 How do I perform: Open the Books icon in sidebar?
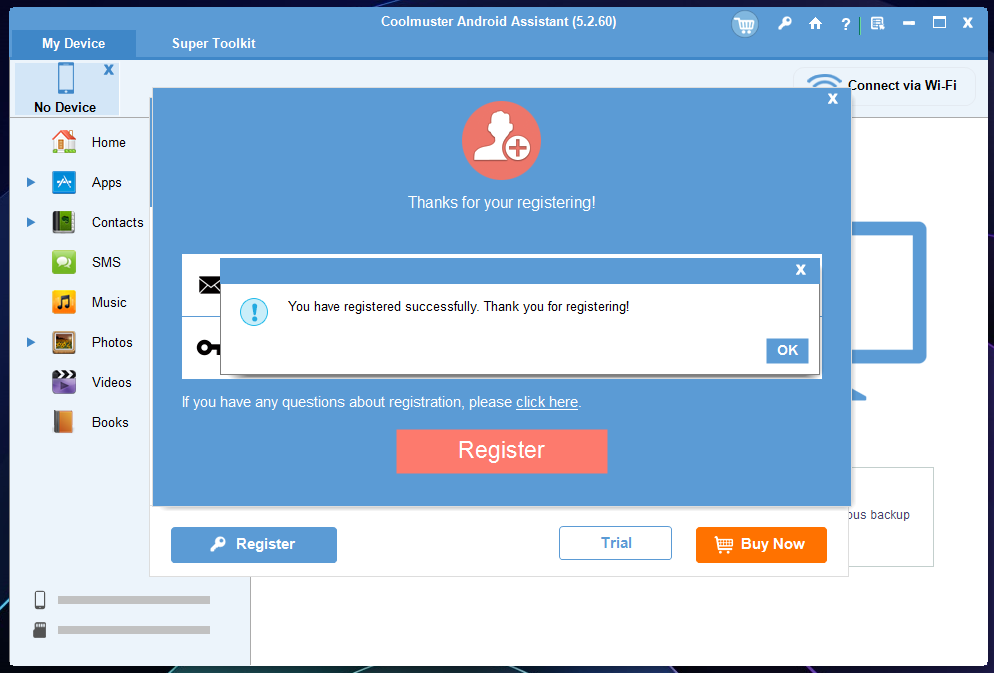click(64, 422)
